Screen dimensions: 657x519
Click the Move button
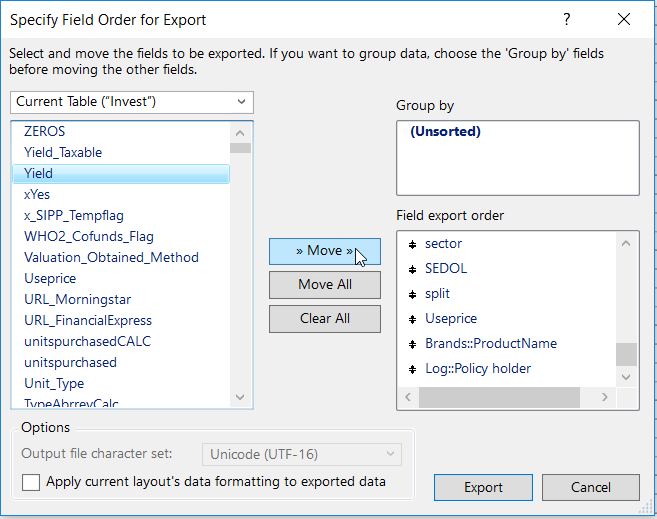[324, 251]
